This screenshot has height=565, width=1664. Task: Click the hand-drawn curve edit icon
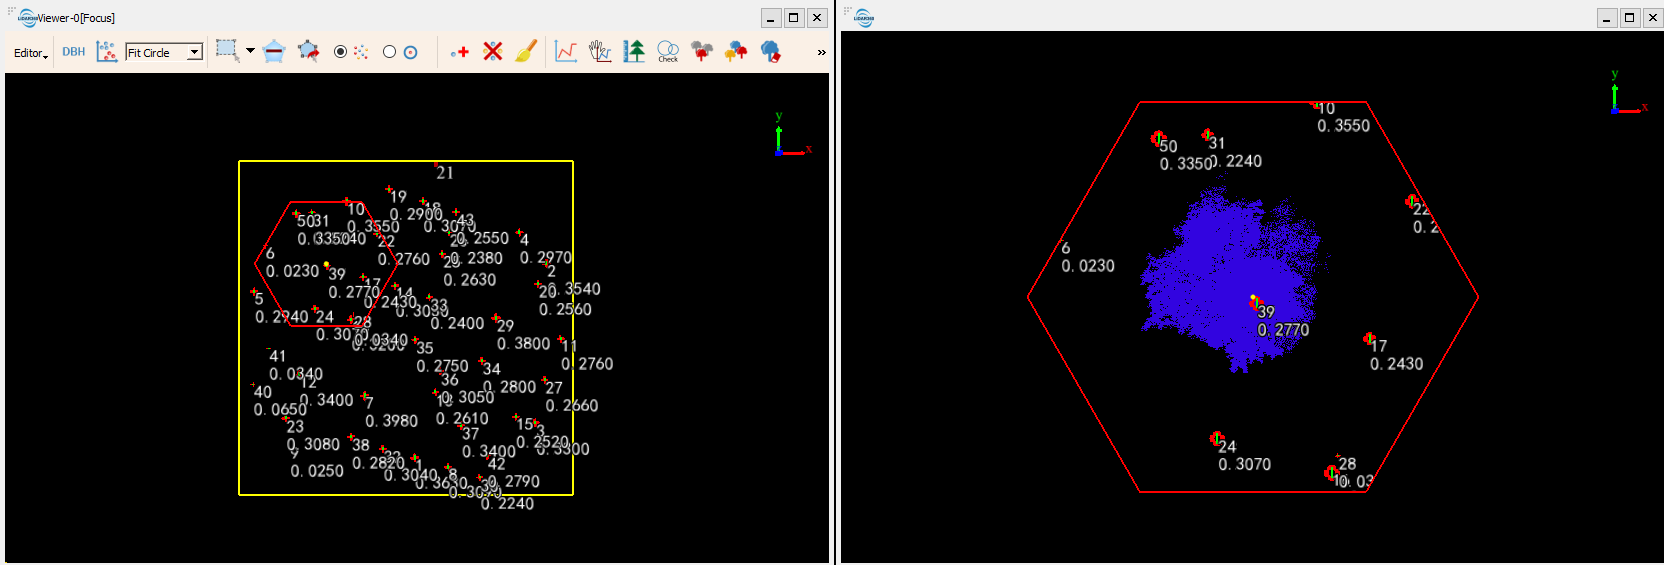(x=600, y=52)
